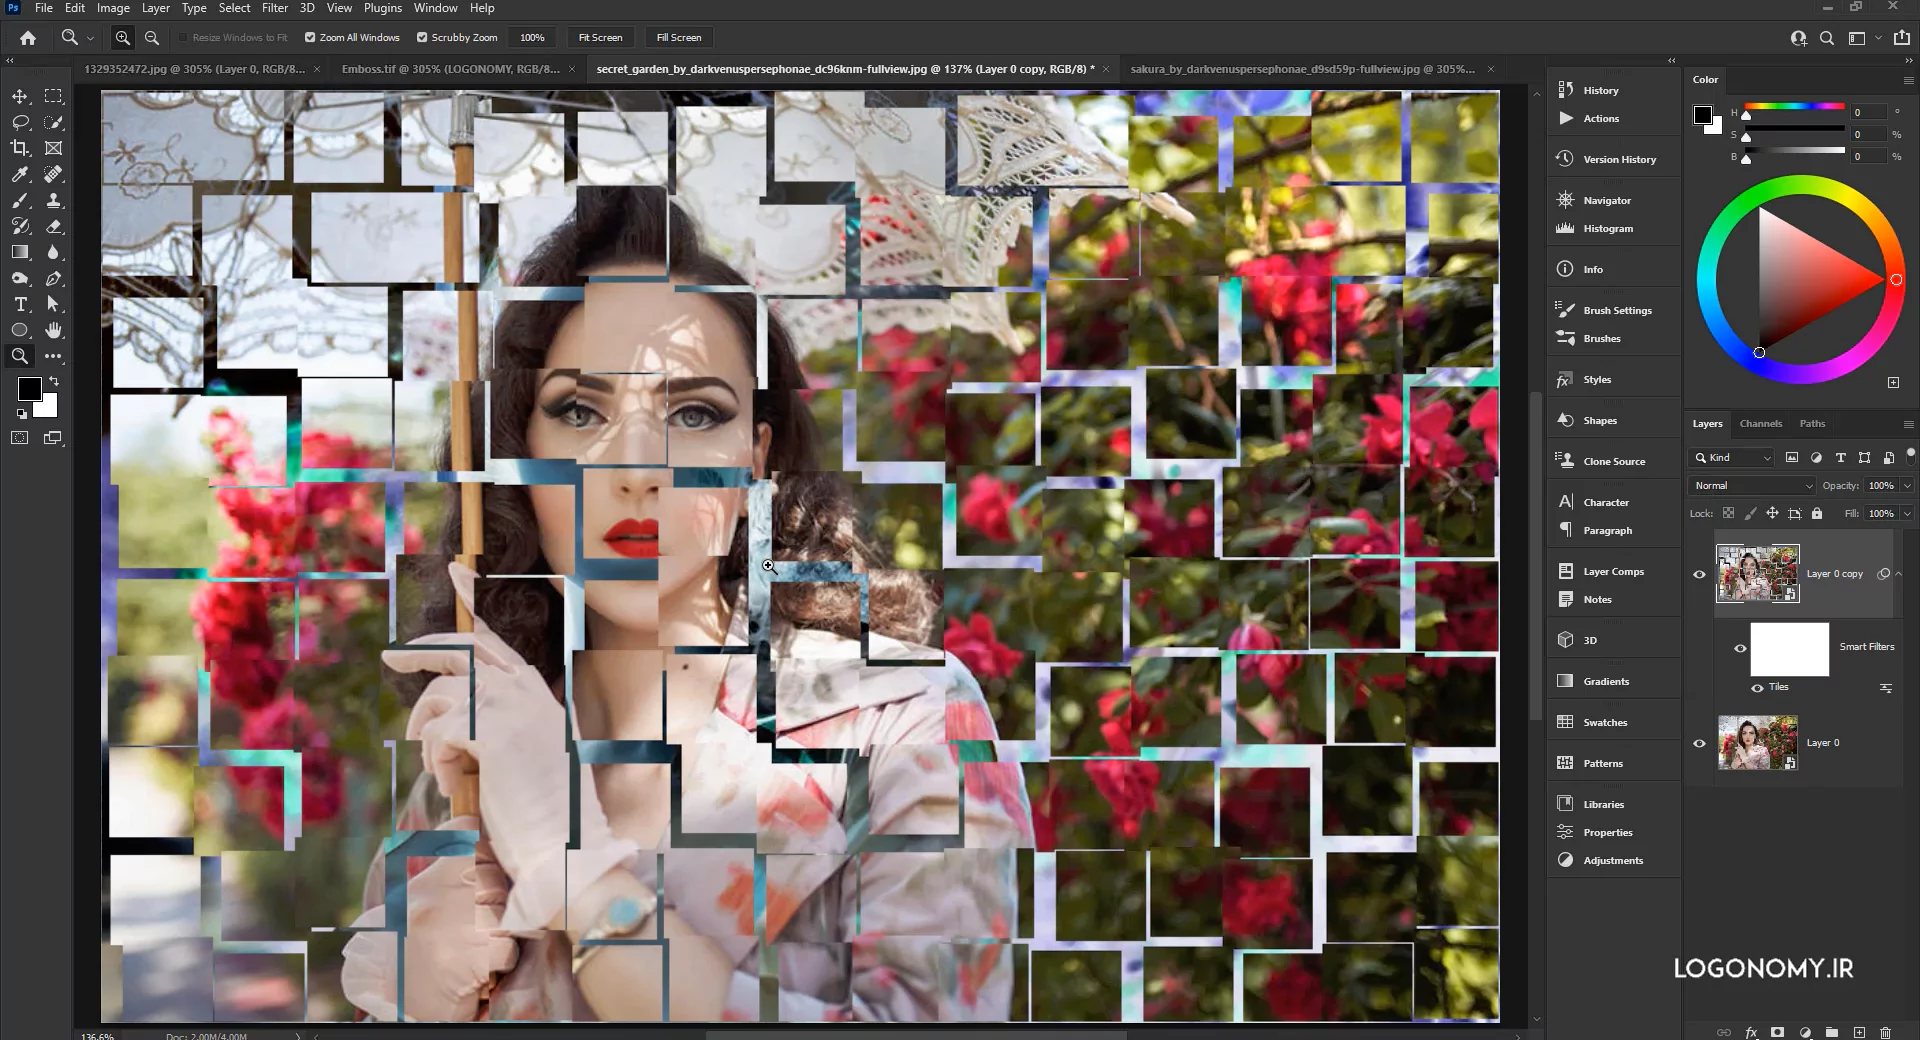Click the Zoom Out magnifier in options bar
1920x1040 pixels.
point(152,38)
